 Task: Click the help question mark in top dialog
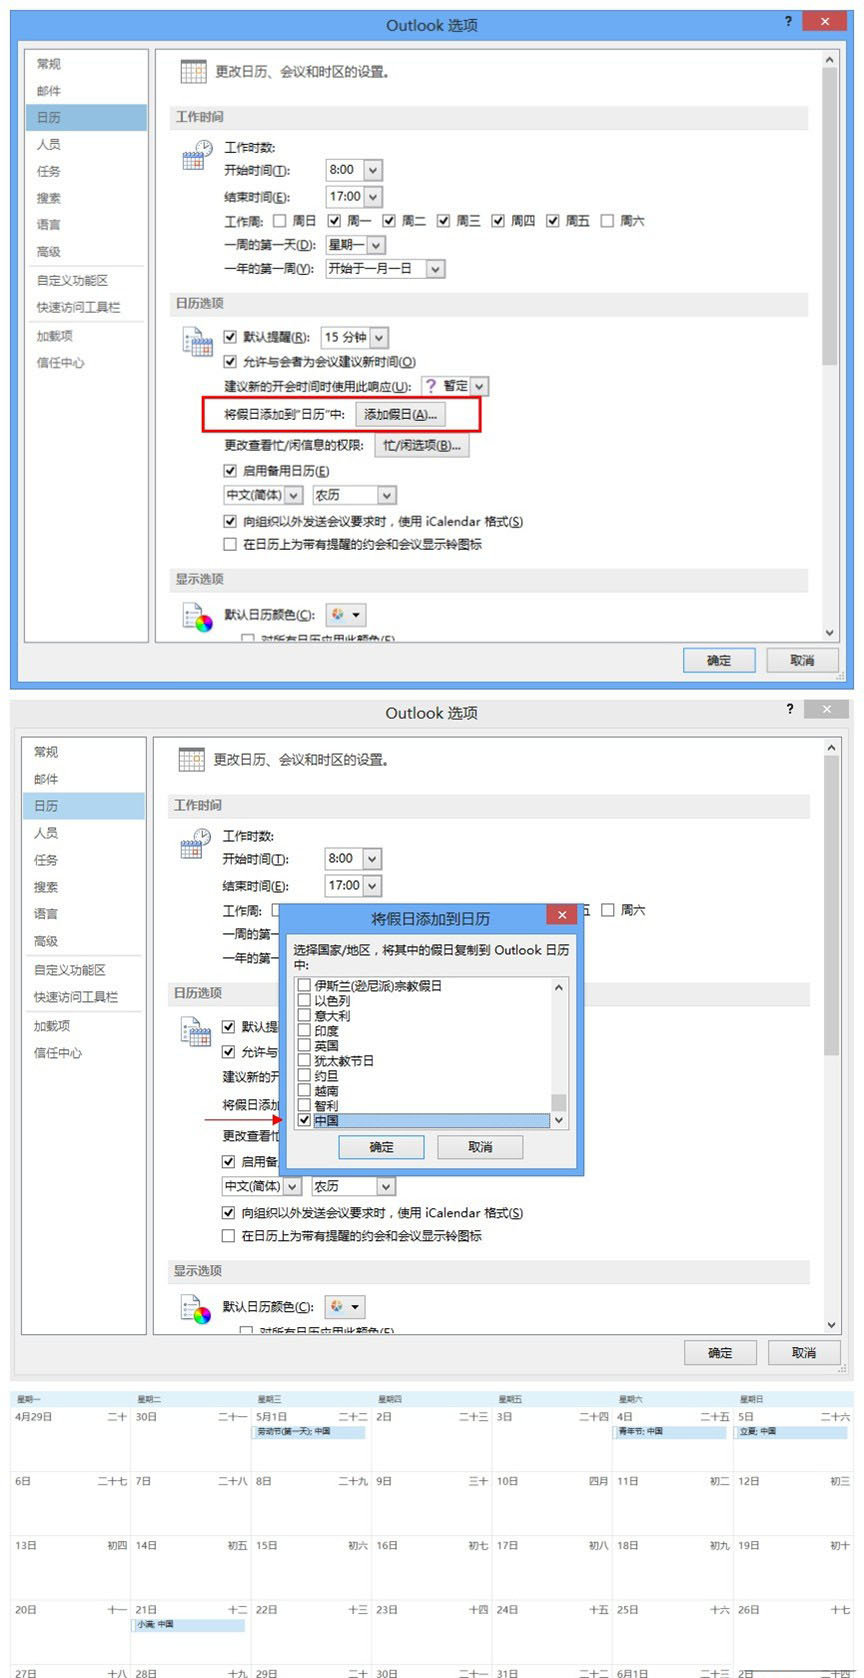[x=788, y=21]
